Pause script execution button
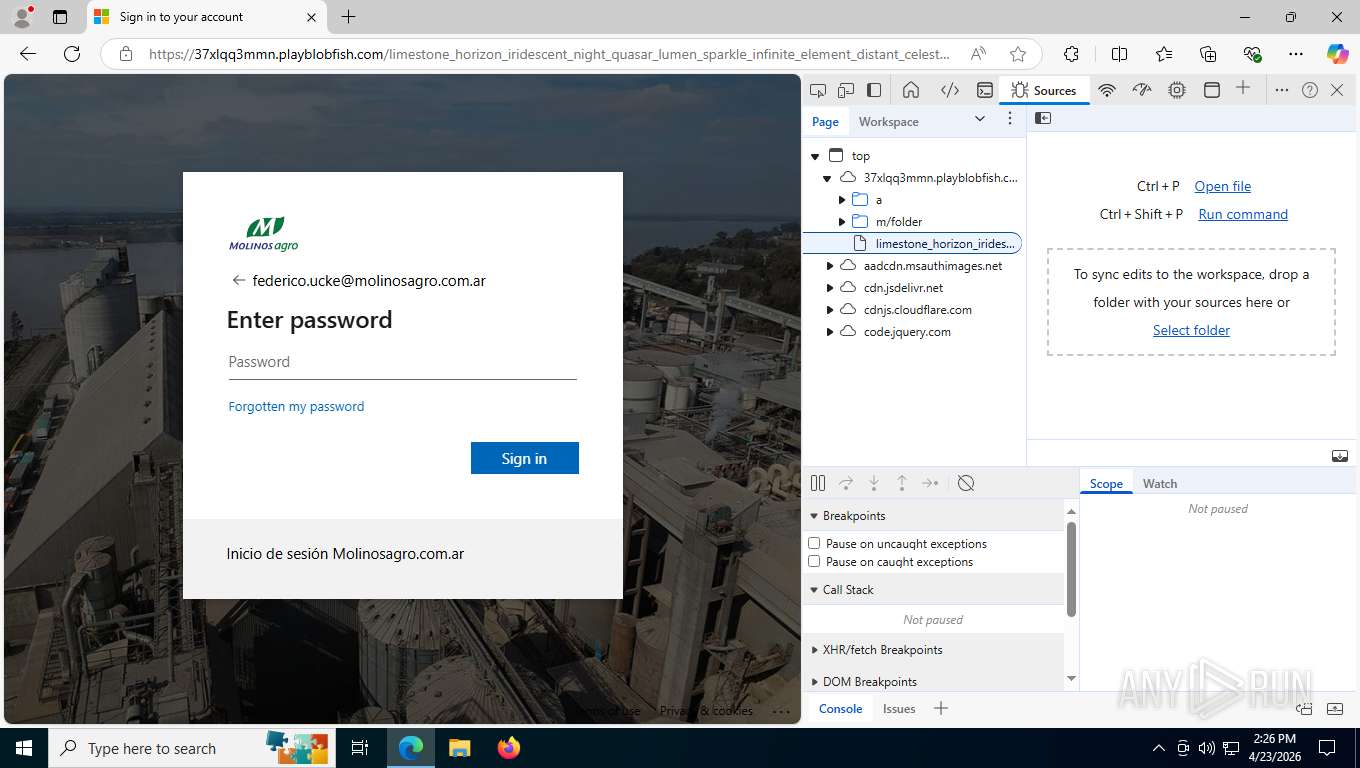Image resolution: width=1360 pixels, height=768 pixels. pyautogui.click(x=818, y=483)
